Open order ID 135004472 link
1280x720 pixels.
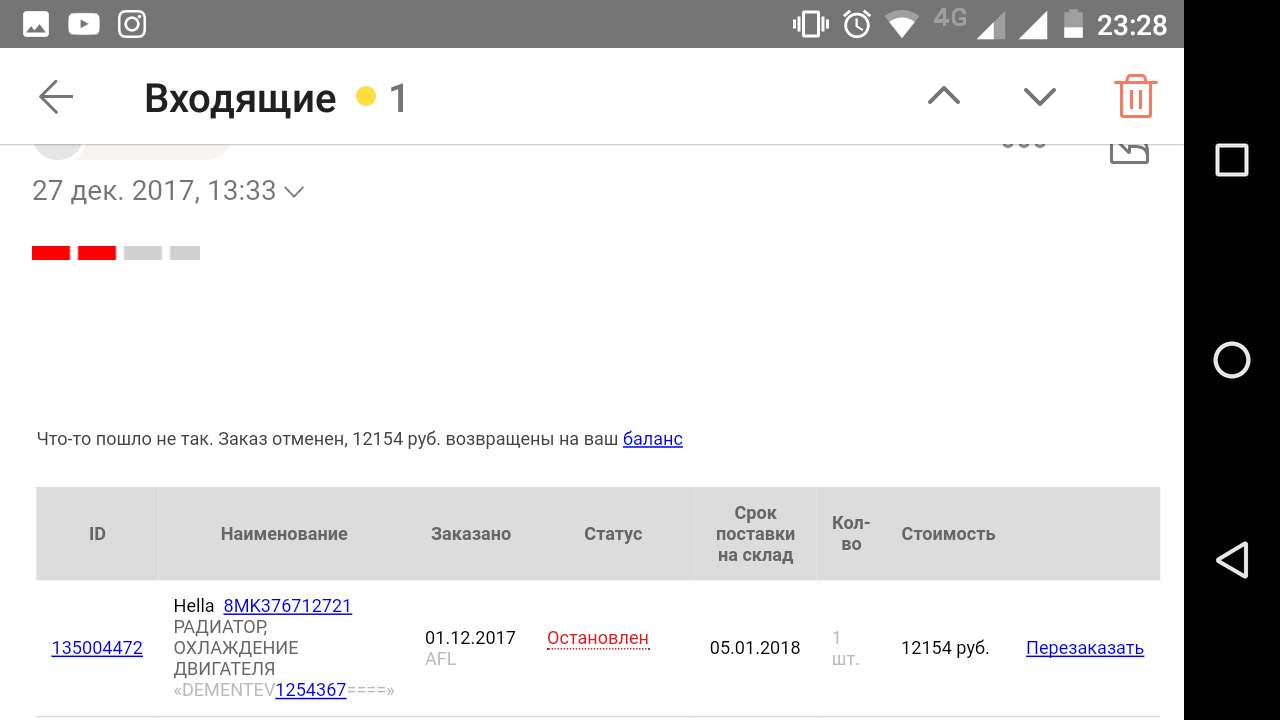click(97, 648)
